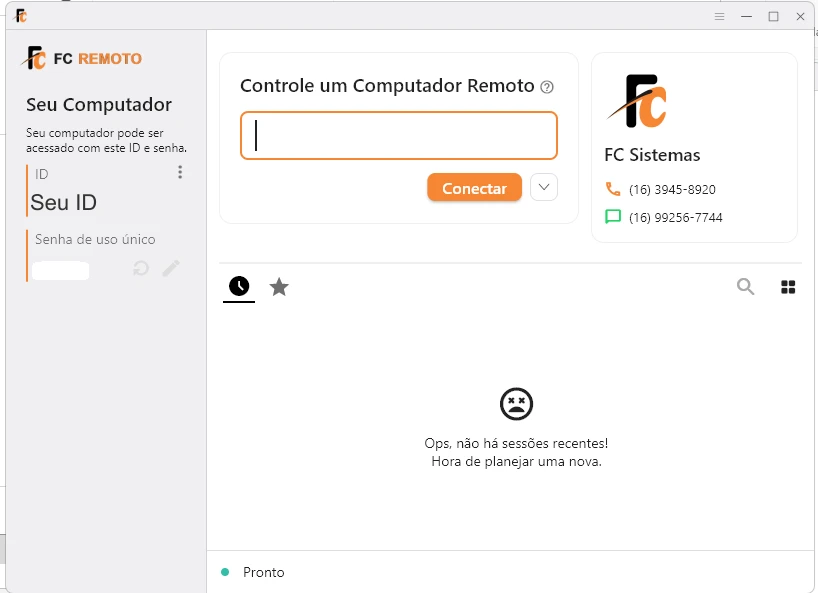Click the Conectar button
The width and height of the screenshot is (818, 593).
click(x=474, y=188)
